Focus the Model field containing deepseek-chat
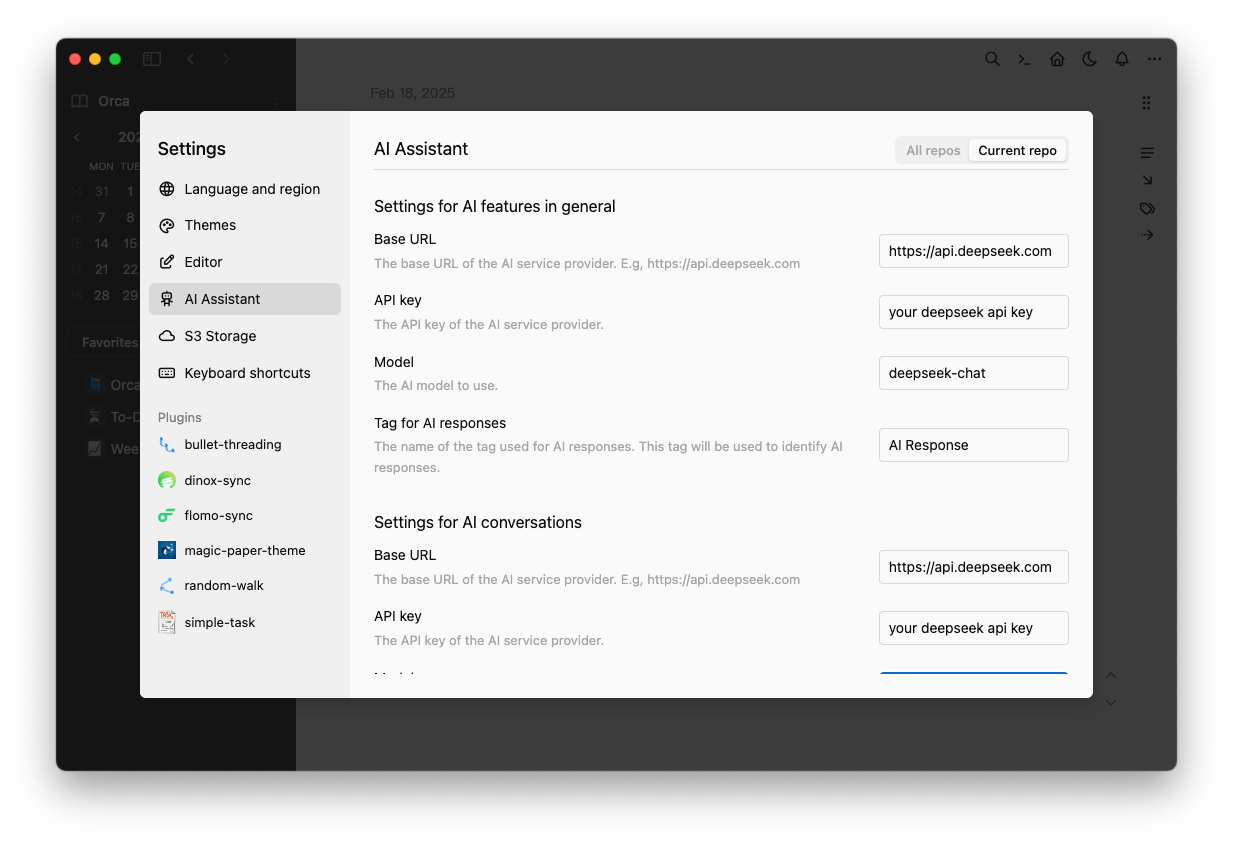 coord(974,373)
